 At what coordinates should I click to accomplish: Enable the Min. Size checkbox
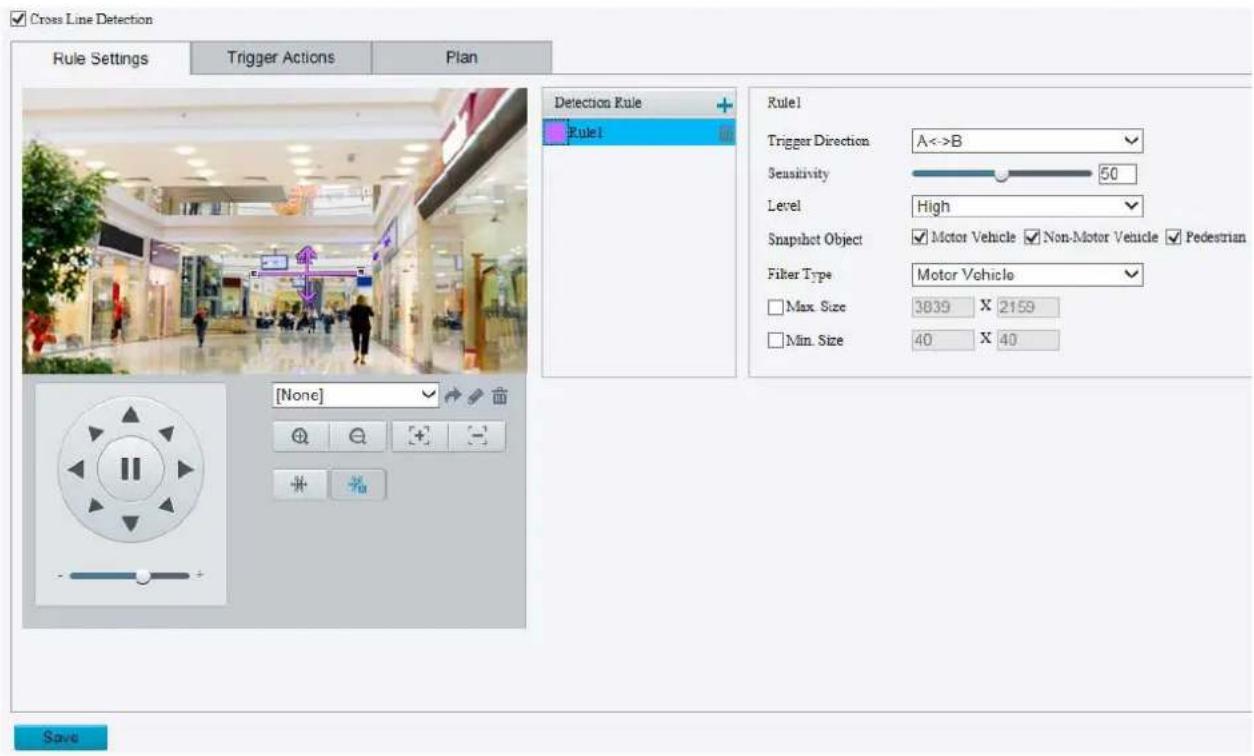[775, 341]
